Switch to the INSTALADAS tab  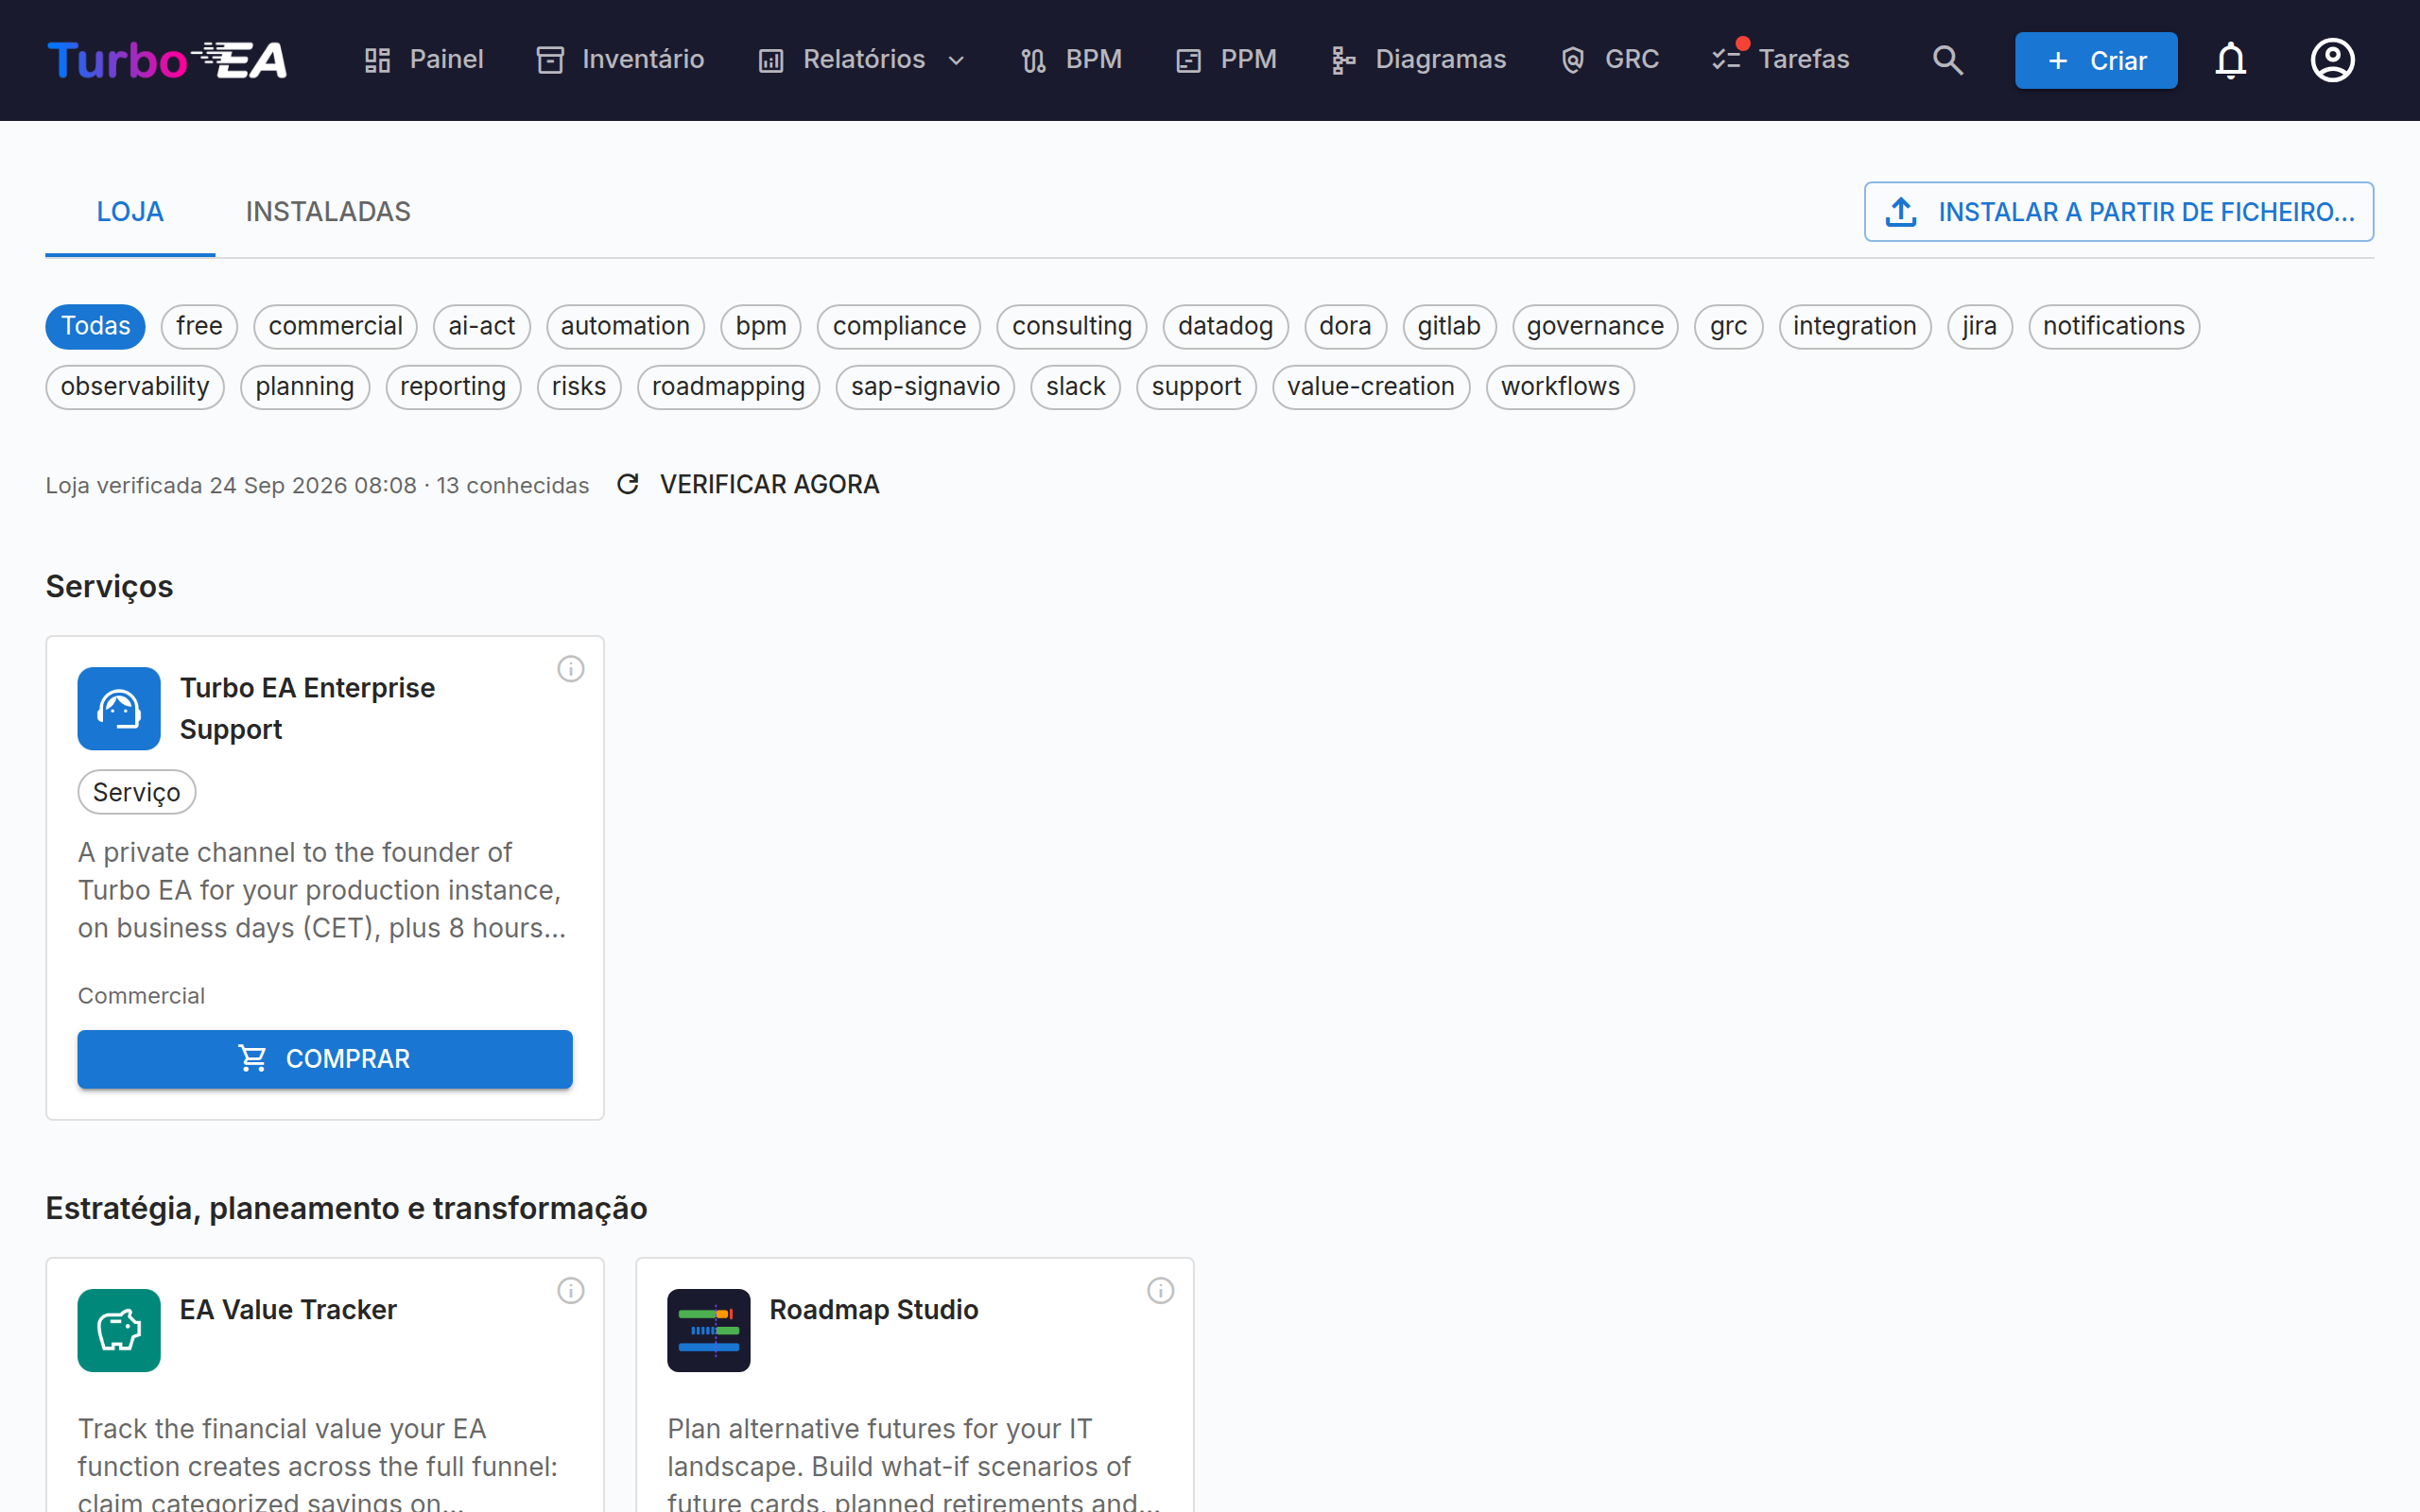(x=328, y=212)
